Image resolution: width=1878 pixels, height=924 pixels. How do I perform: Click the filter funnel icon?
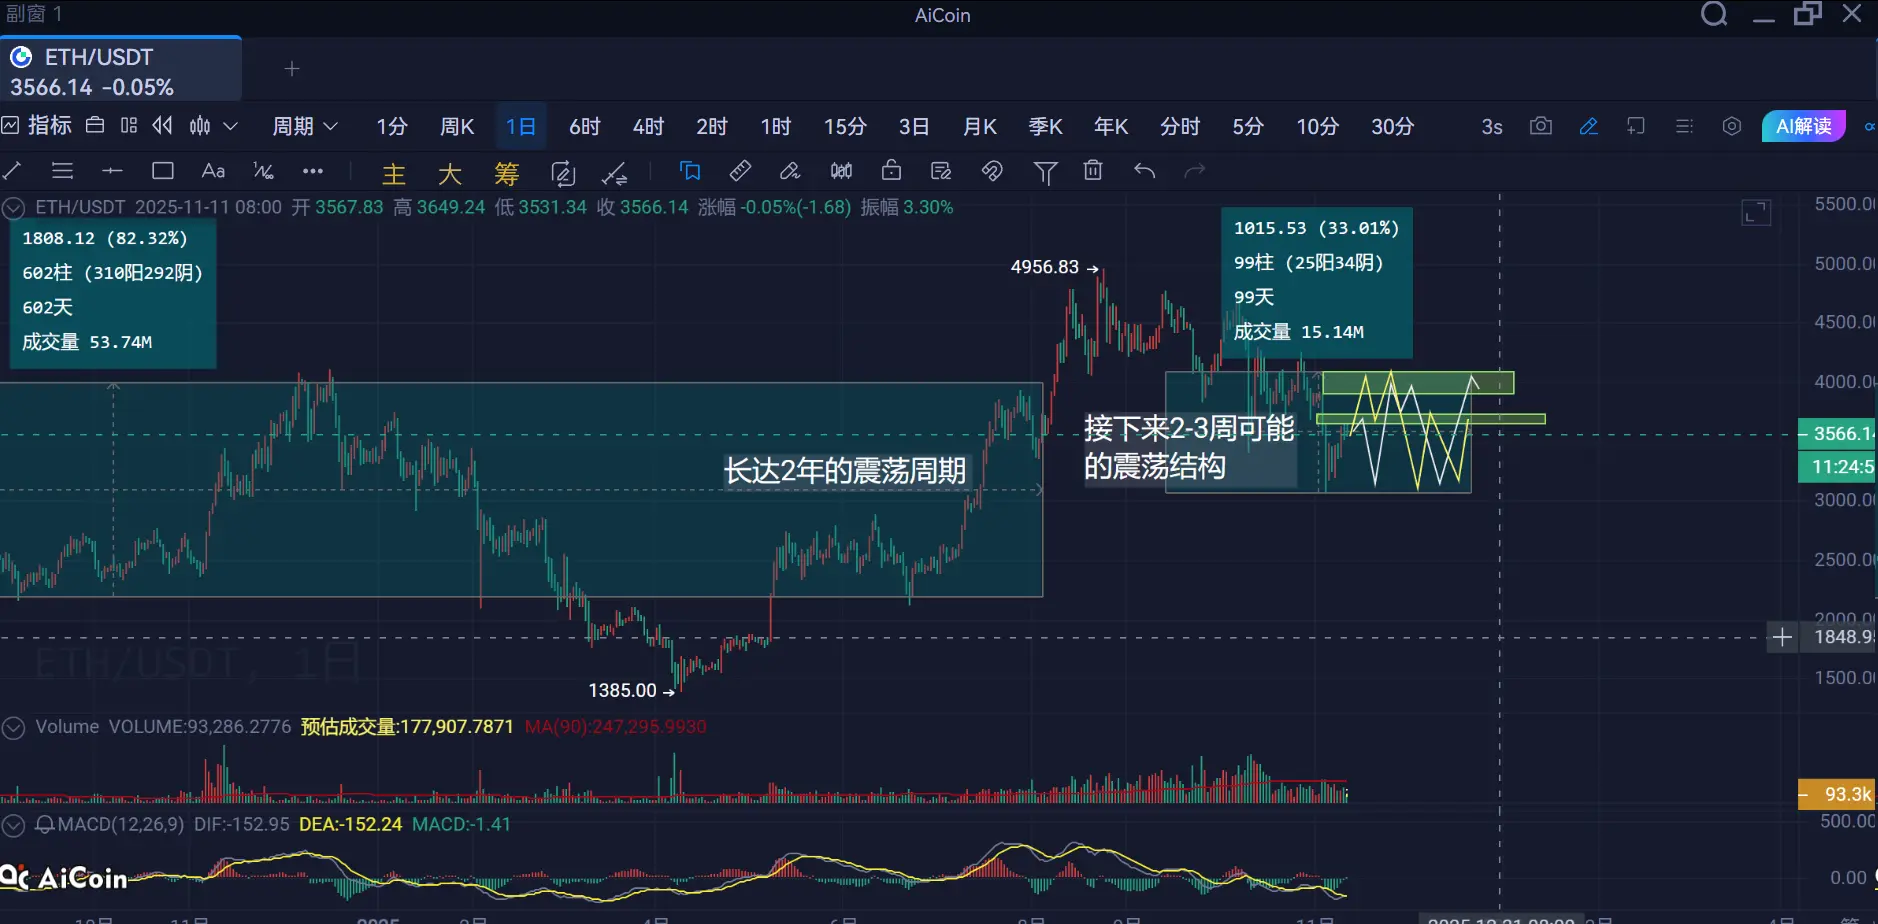tap(1045, 173)
